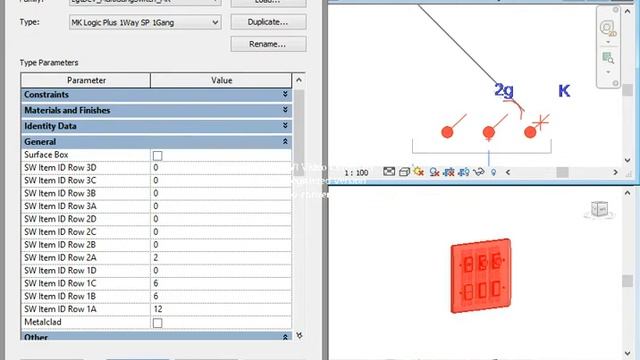Viewport: 640px width, 360px height.
Task: Toggle the Shadows icon in the view bar
Action: pos(434,172)
